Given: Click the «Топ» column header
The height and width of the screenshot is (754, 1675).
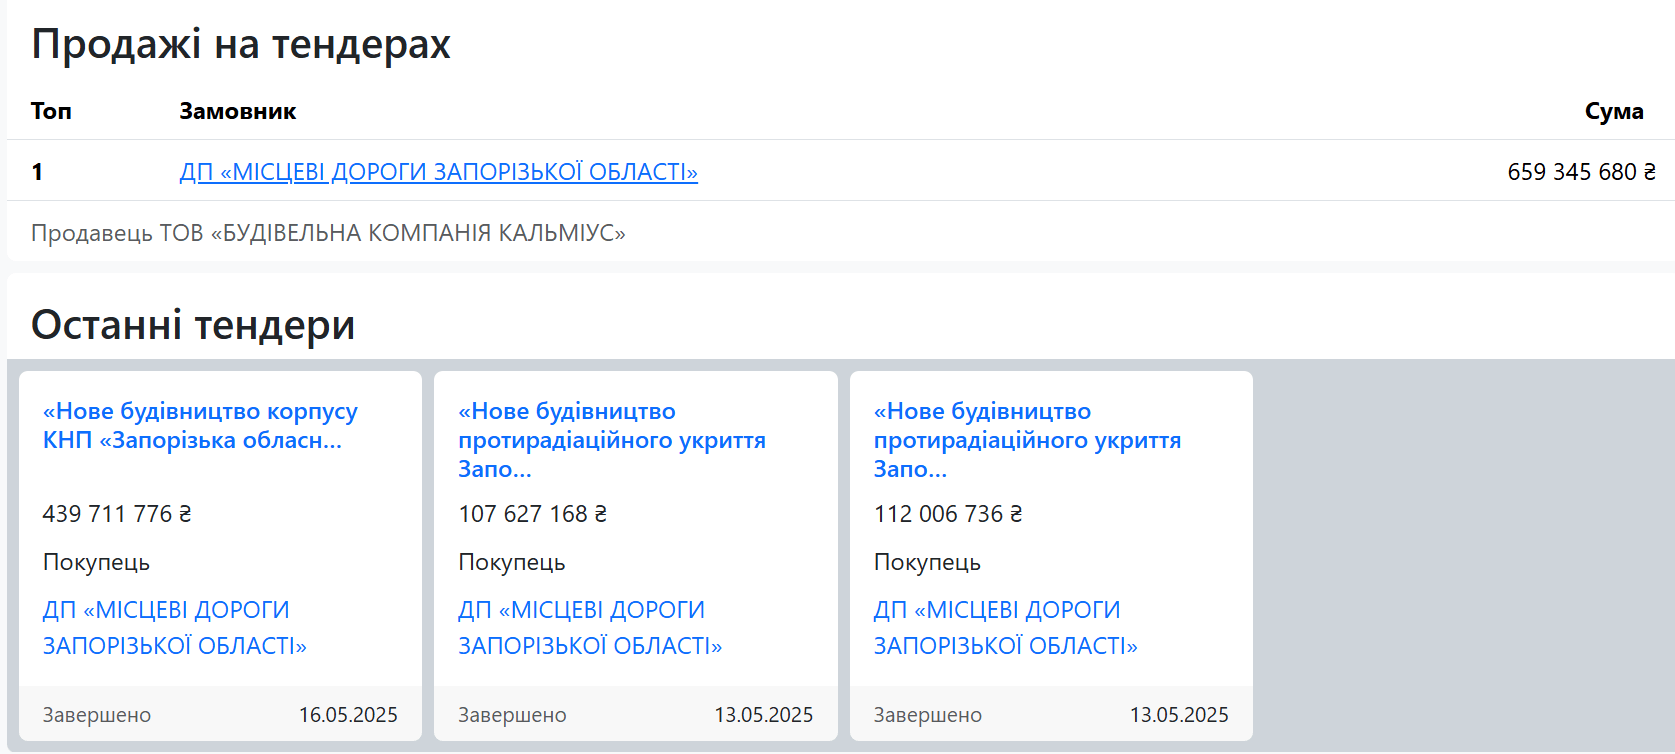Looking at the screenshot, I should (x=51, y=111).
